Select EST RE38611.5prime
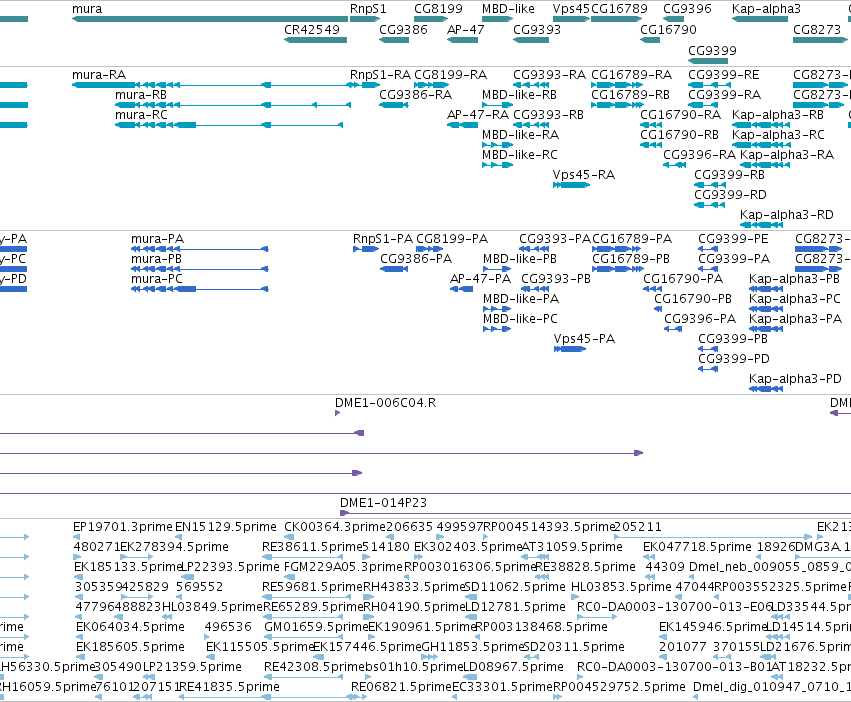The width and height of the screenshot is (851, 702). tap(303, 557)
